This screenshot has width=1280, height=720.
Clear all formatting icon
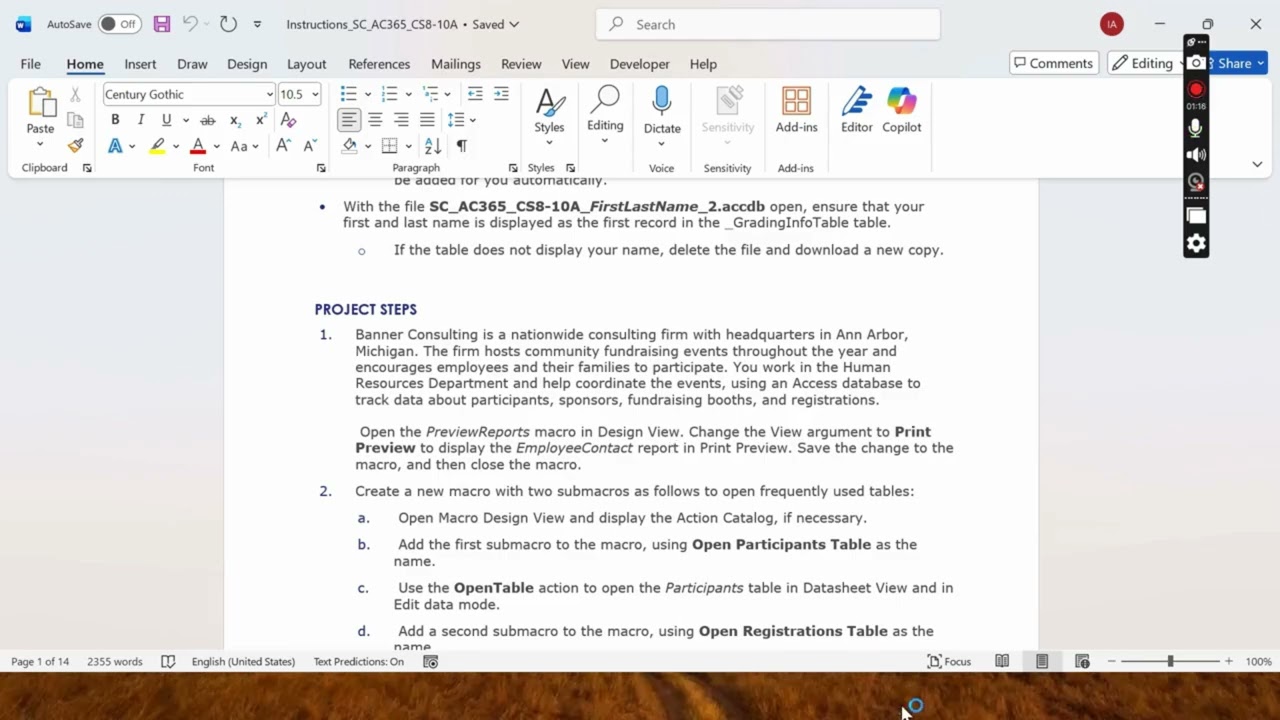point(288,120)
